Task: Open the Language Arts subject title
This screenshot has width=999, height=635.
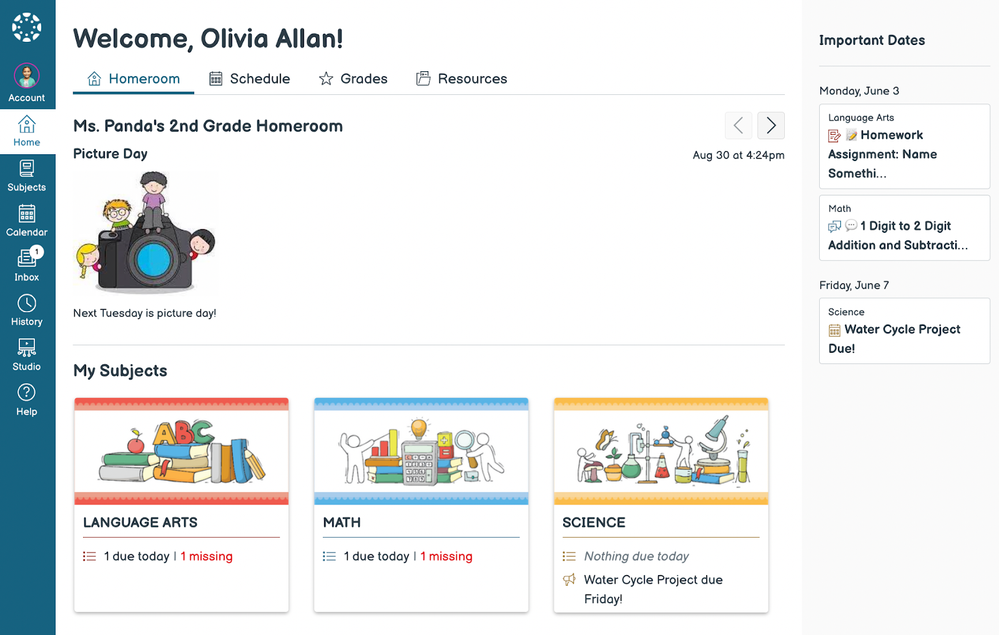Action: [x=140, y=522]
